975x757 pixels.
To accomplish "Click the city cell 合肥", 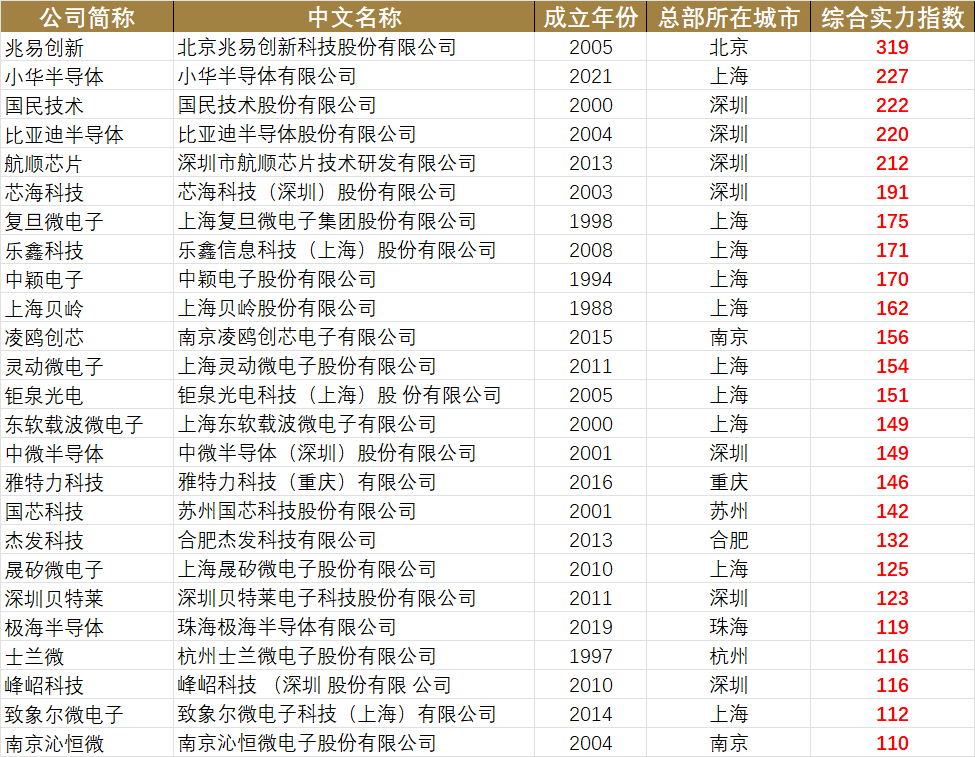I will click(728, 540).
